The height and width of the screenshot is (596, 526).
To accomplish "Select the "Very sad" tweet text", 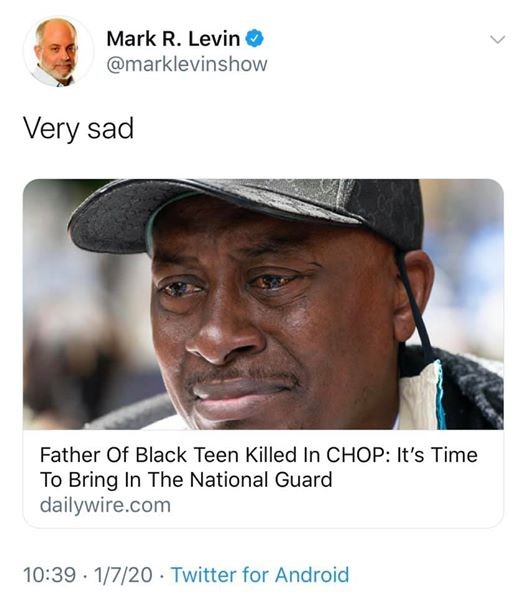I will [x=78, y=128].
